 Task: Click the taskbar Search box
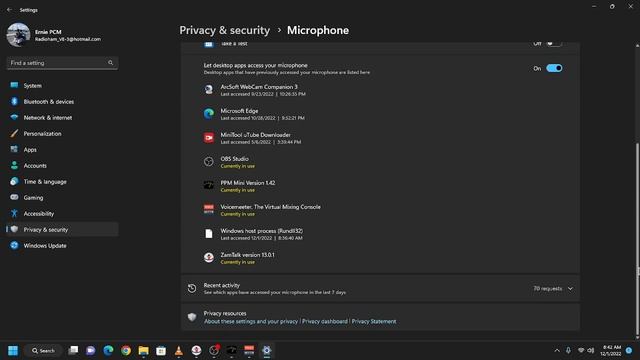tap(43, 350)
